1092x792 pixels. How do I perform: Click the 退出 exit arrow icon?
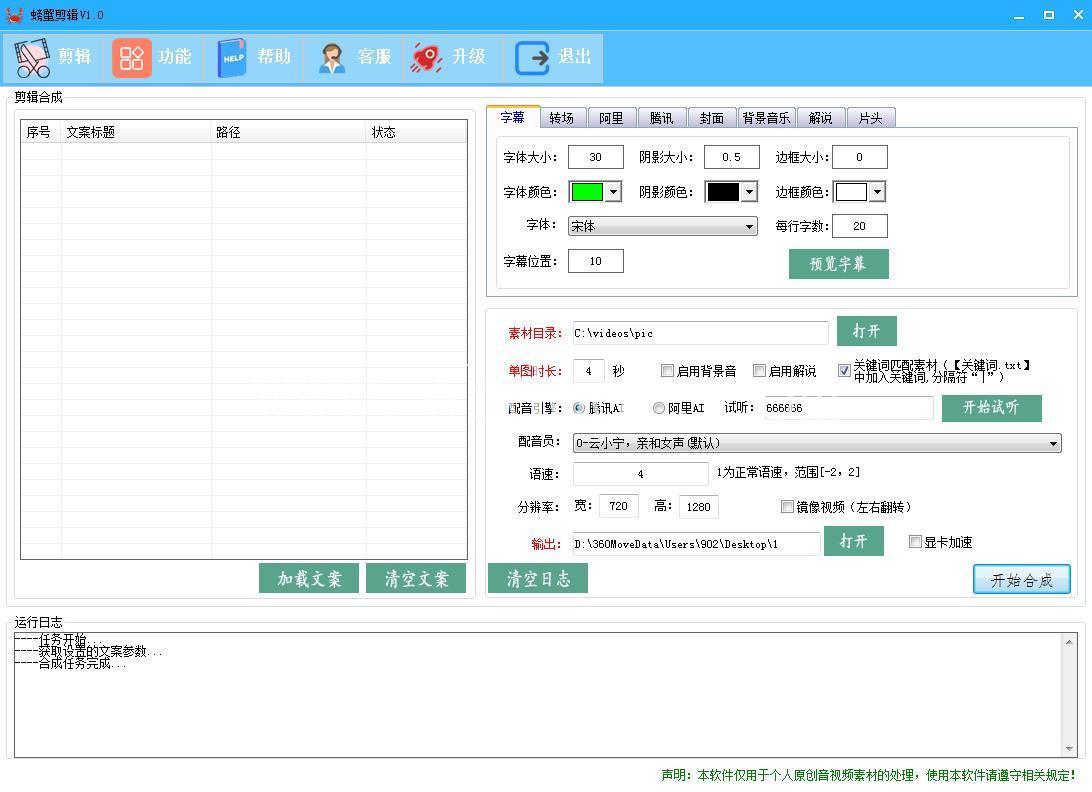(x=532, y=58)
